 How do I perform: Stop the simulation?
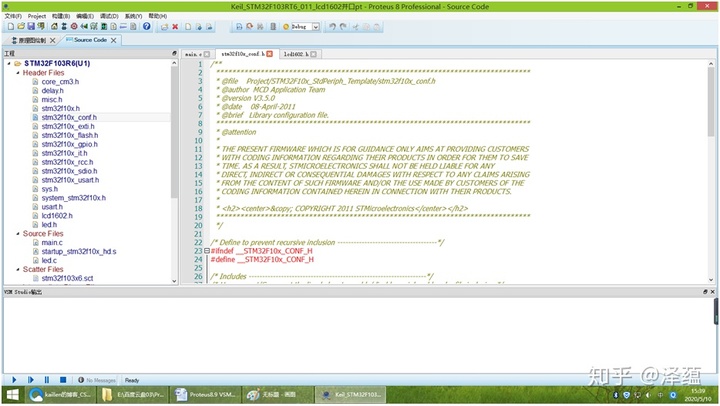pos(63,380)
